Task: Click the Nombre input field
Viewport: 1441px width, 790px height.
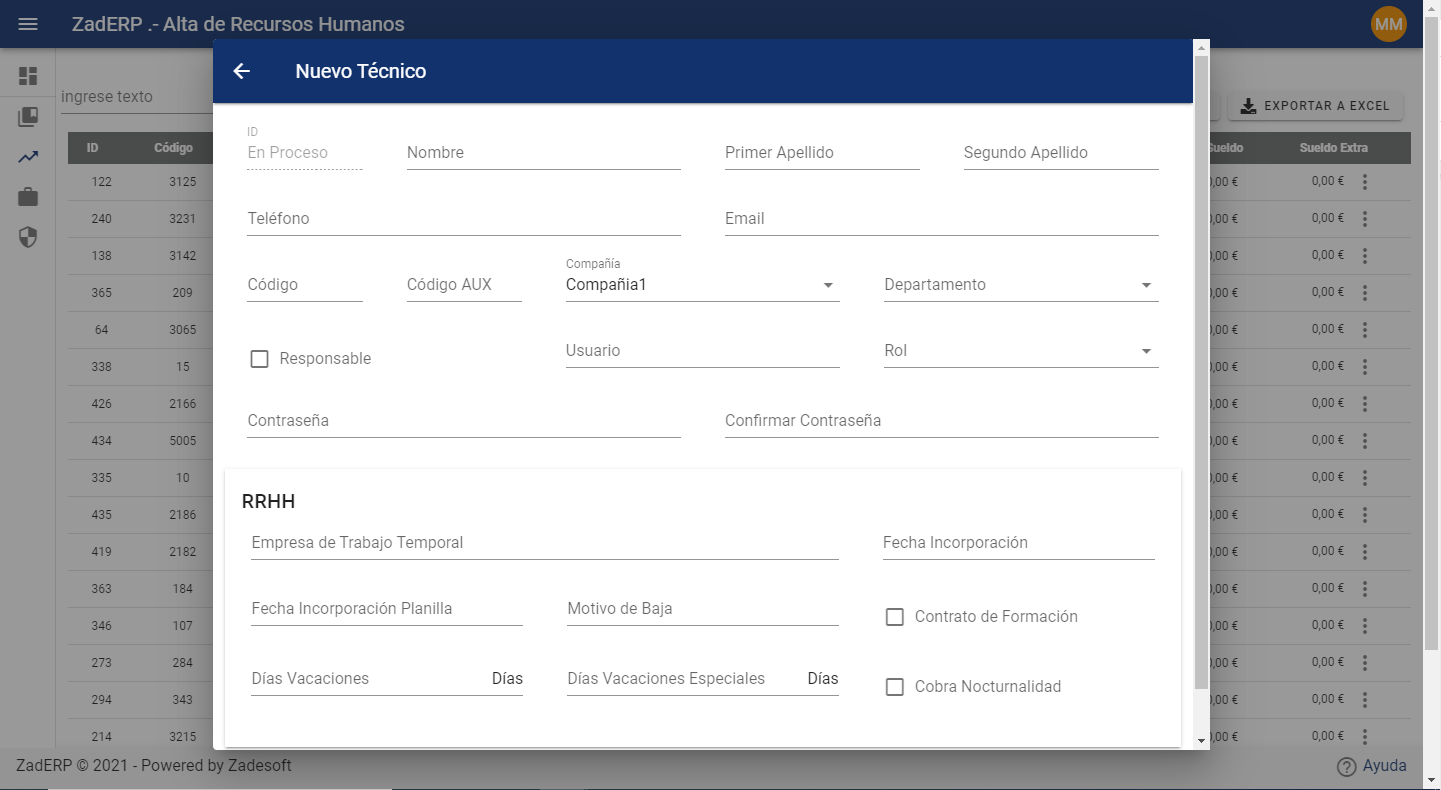Action: coord(543,153)
